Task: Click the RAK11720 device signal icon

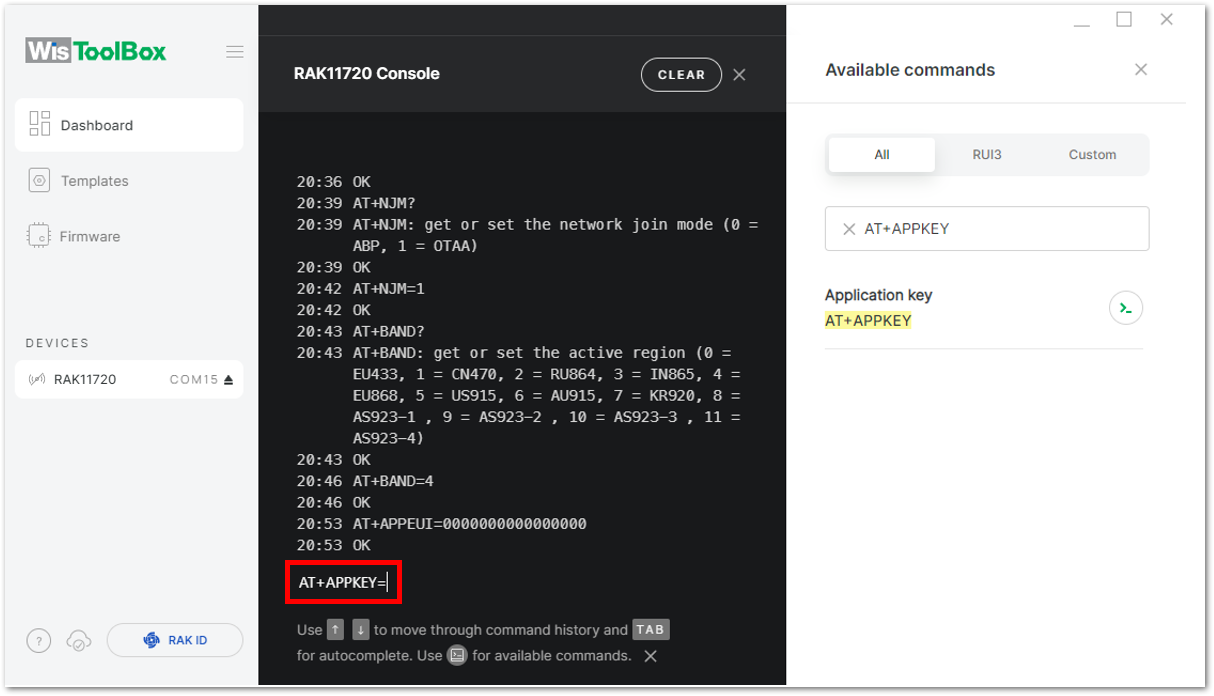Action: [37, 380]
